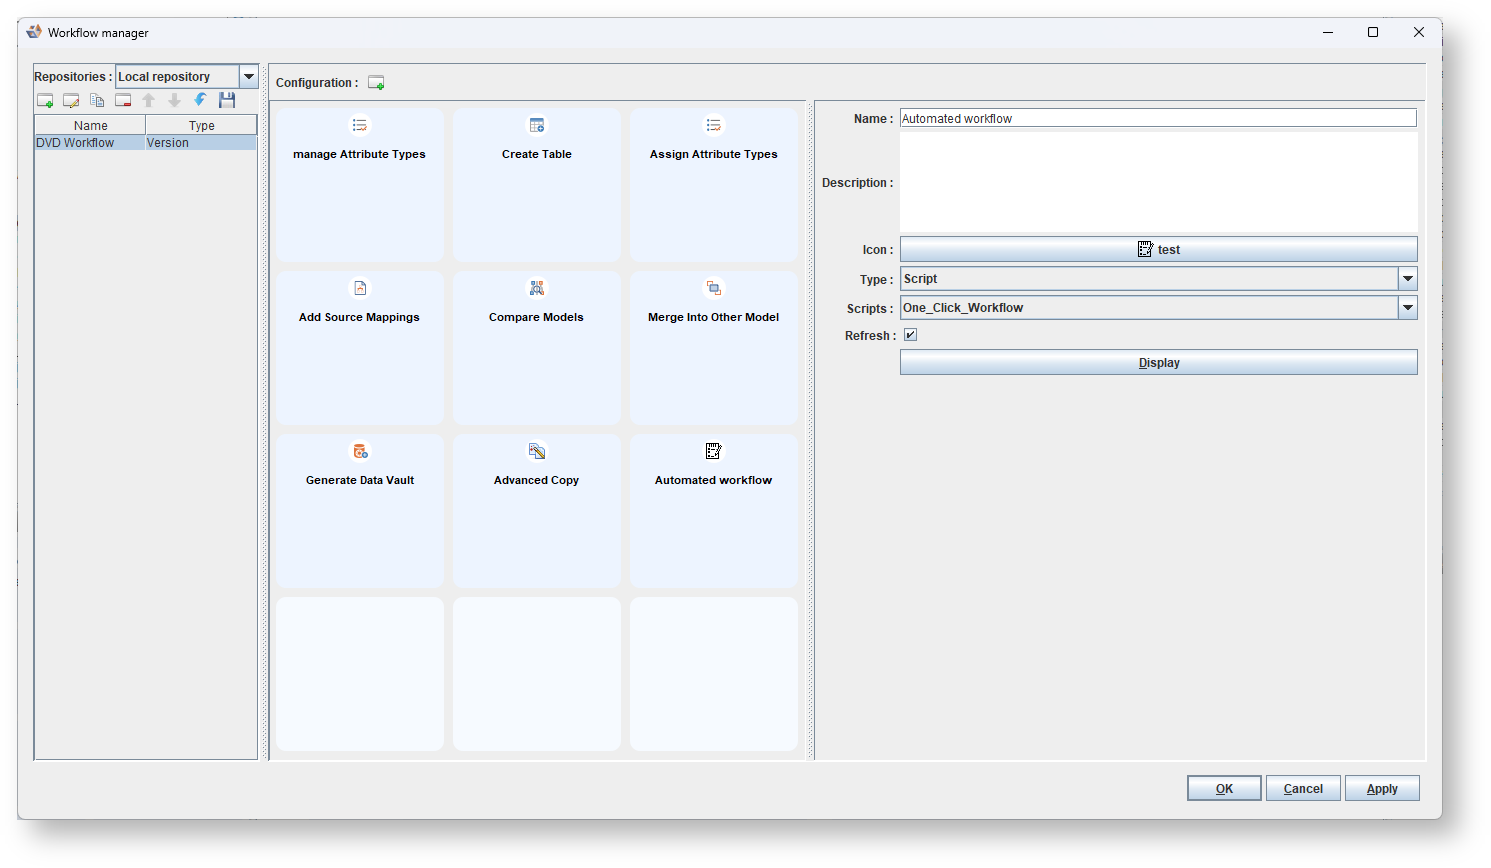Screen dimensions: 1491x868
Task: Select the Compare Models tile icon
Action: [x=537, y=288]
